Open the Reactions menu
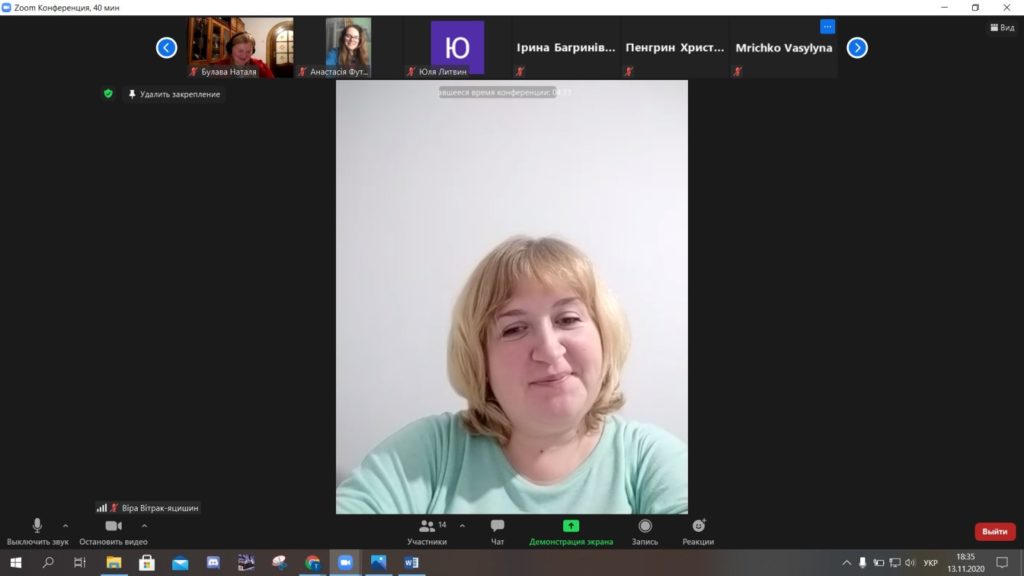Image resolution: width=1024 pixels, height=576 pixels. tap(698, 532)
